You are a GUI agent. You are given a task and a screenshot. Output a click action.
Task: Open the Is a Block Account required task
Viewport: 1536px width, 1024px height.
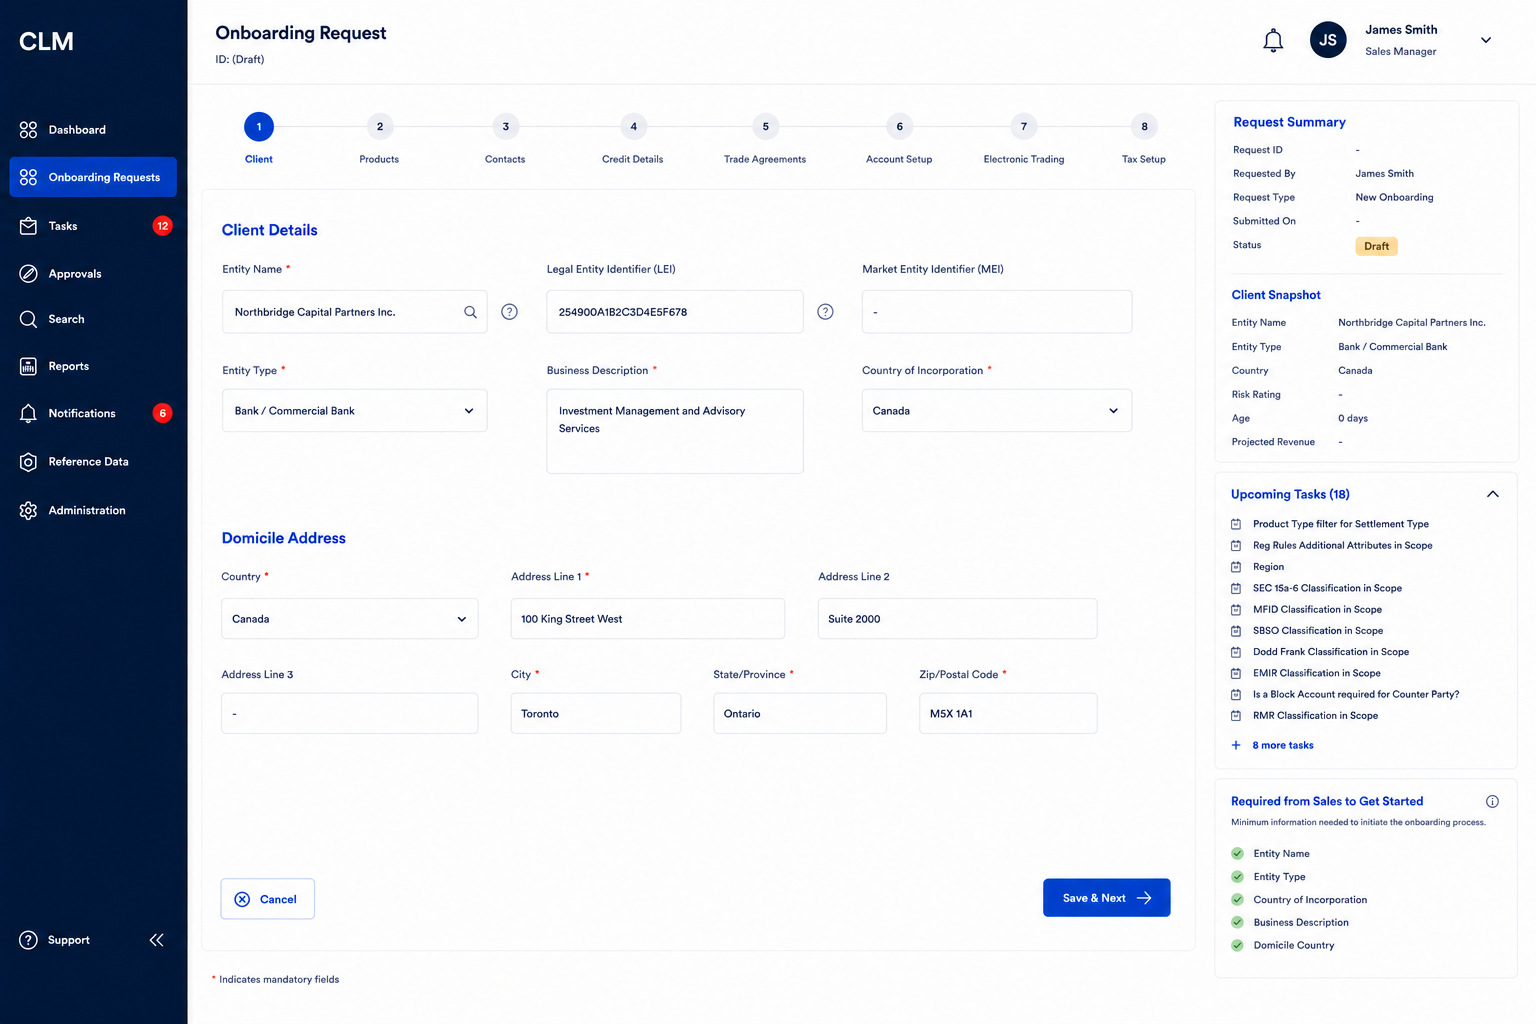(1355, 694)
